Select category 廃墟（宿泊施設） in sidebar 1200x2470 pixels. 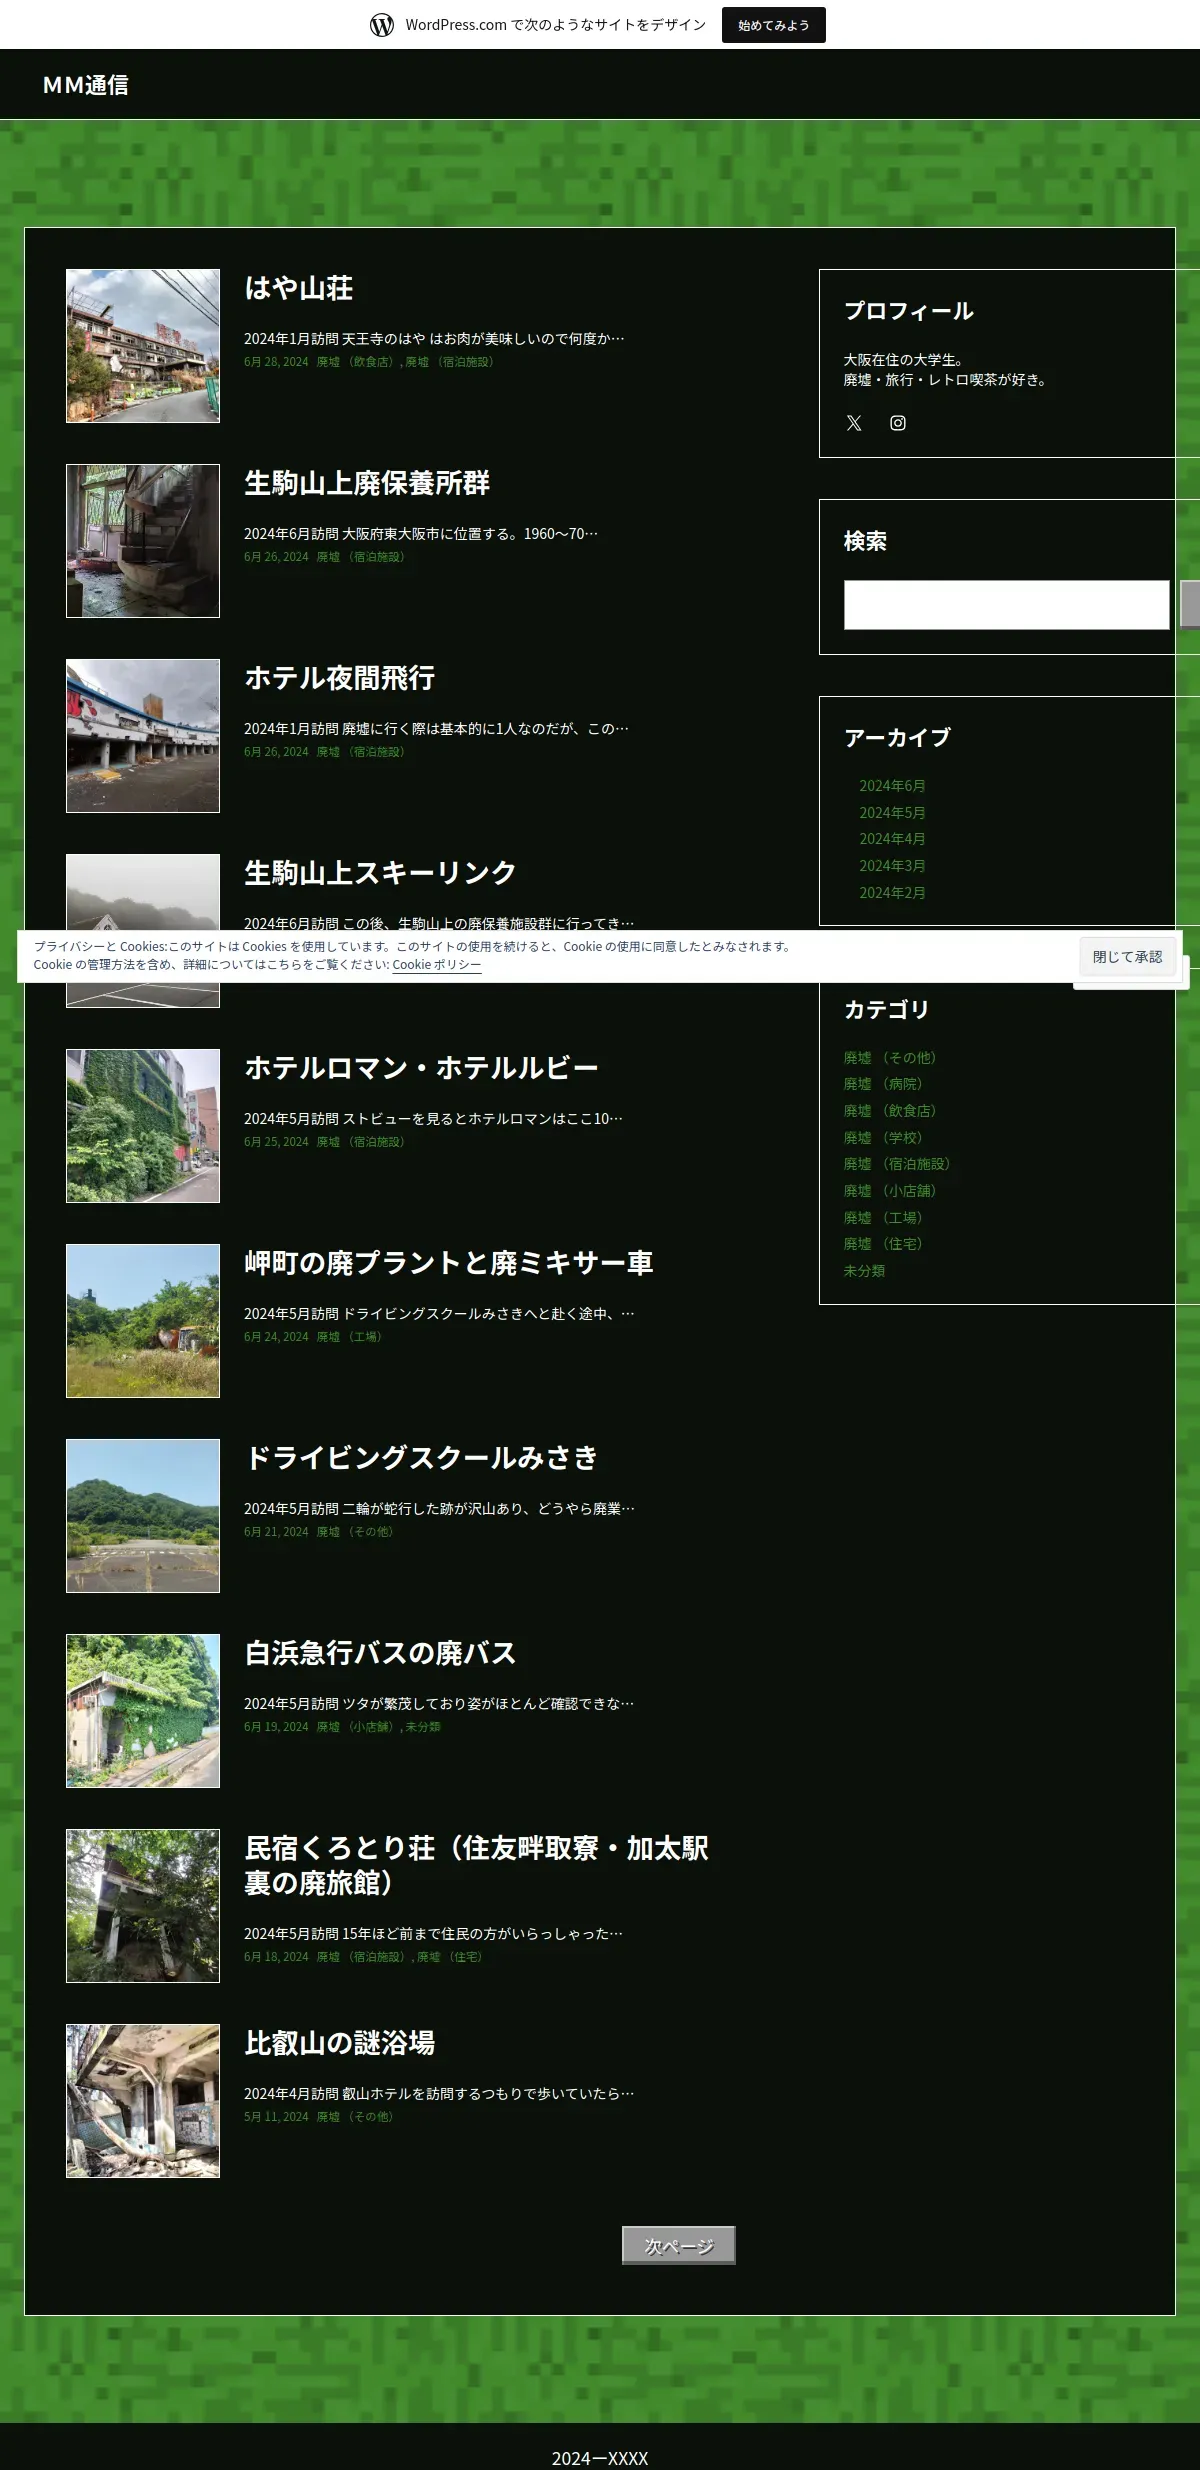click(x=897, y=1164)
